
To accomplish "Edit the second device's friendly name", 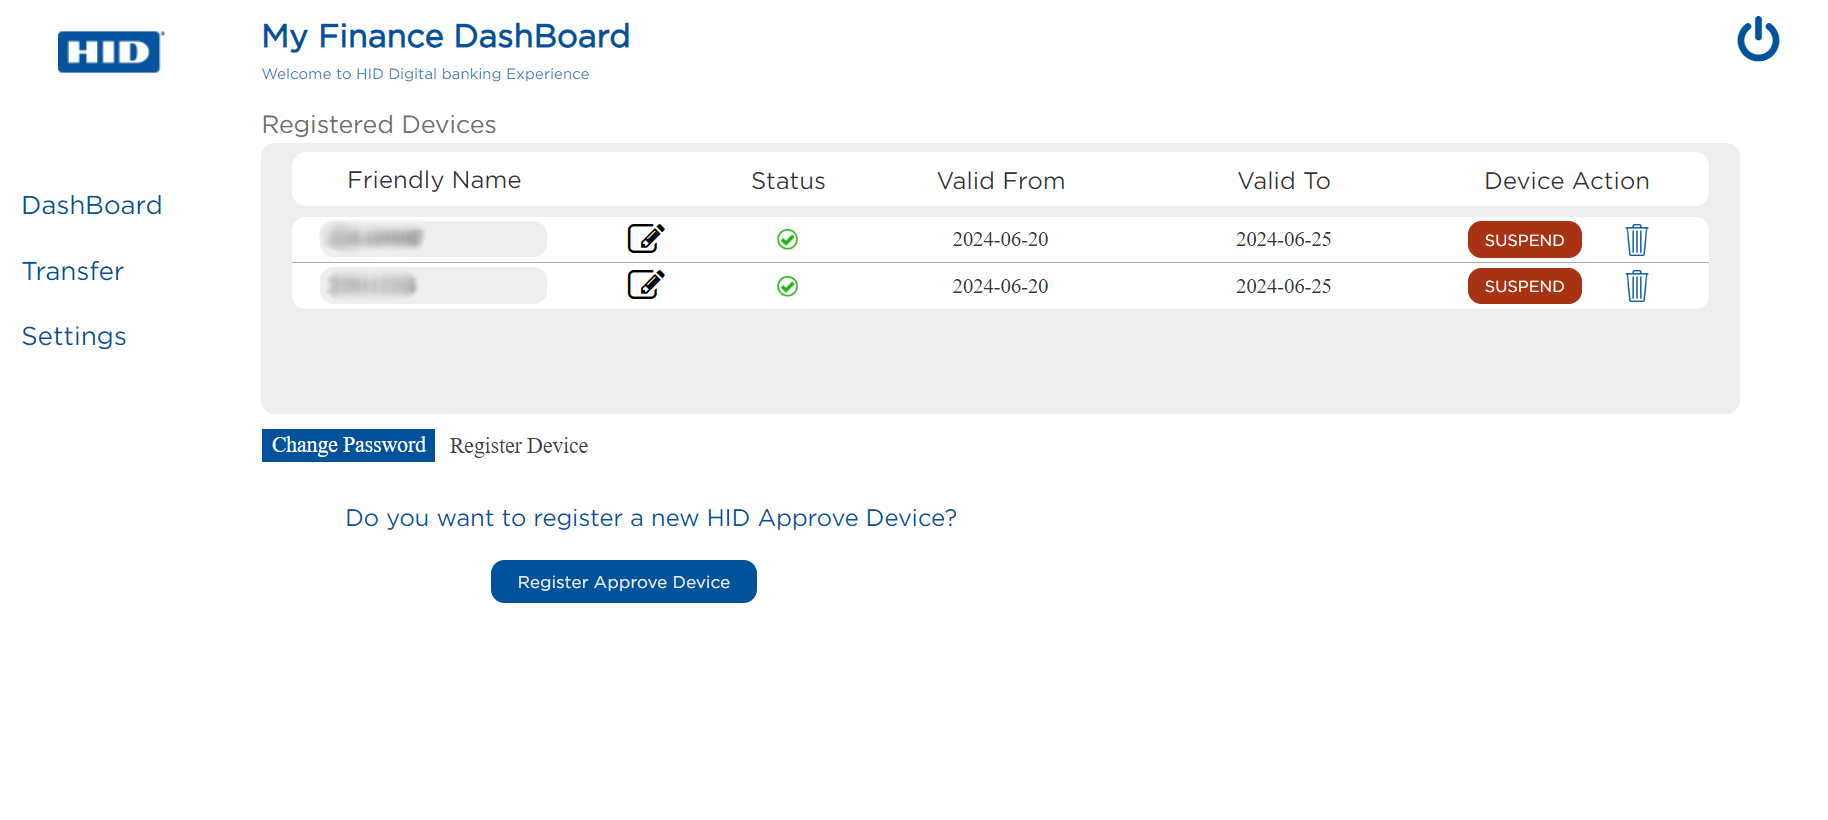I will tap(646, 285).
